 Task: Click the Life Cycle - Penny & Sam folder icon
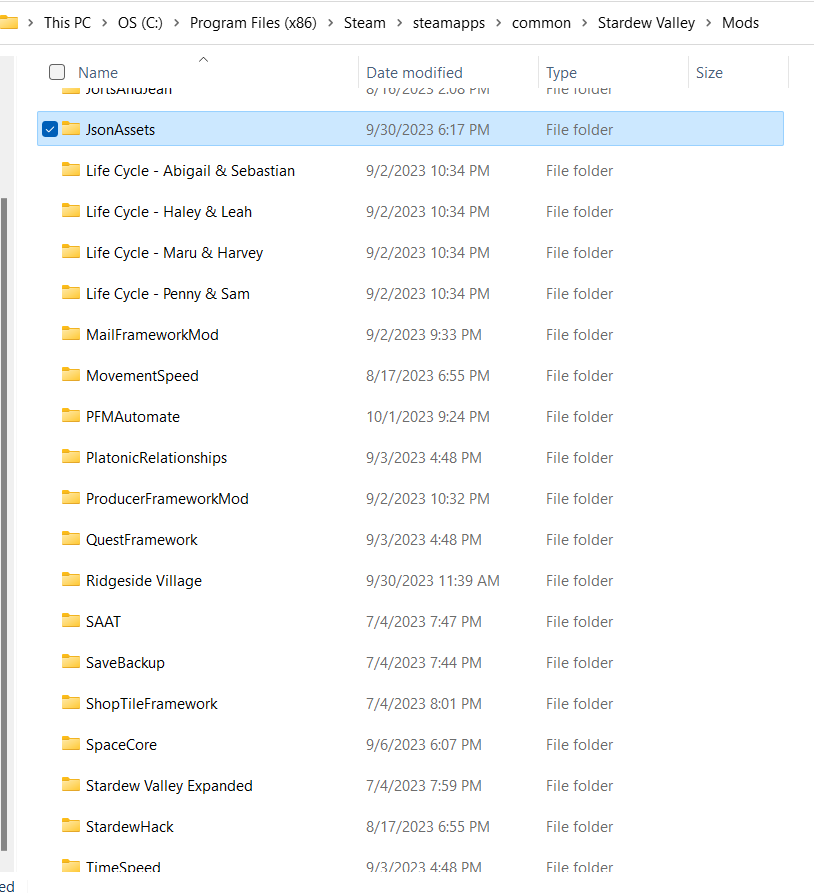(x=71, y=293)
